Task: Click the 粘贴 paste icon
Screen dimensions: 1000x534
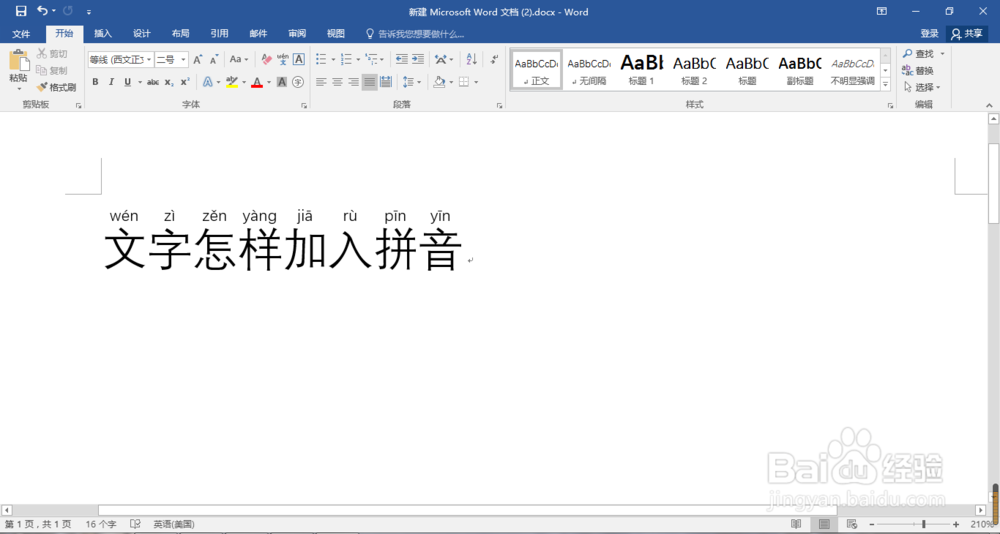Action: coord(18,61)
